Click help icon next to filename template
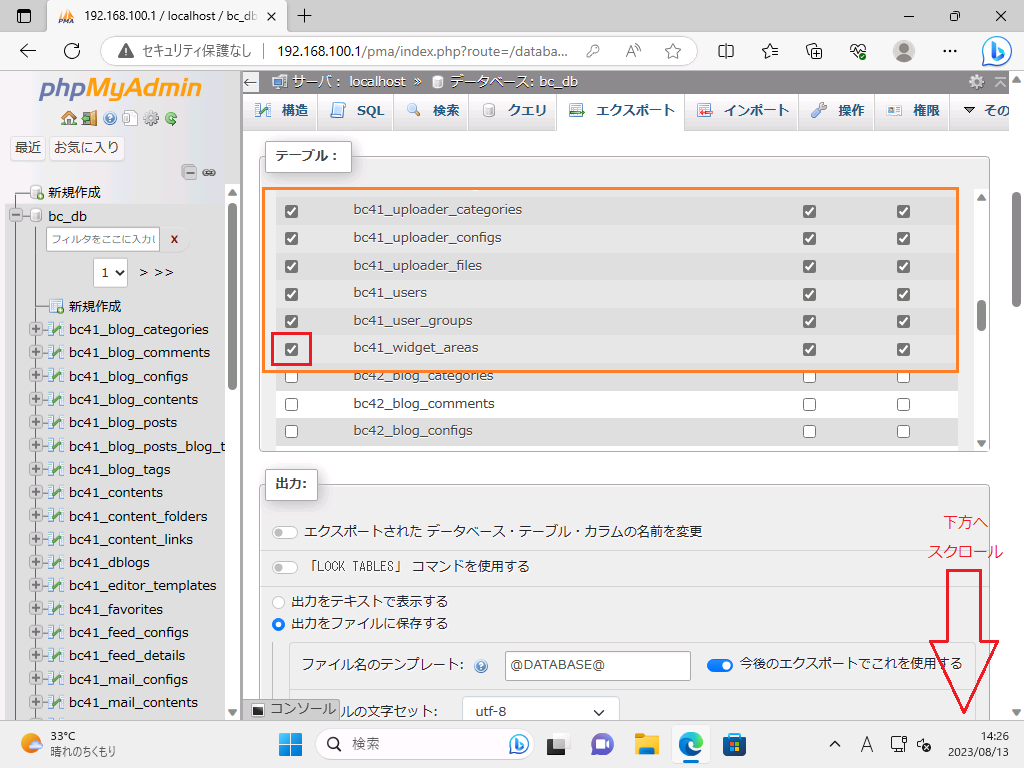 [481, 666]
